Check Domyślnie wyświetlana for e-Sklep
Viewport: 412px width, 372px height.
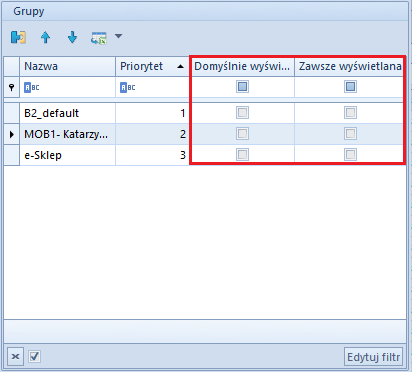tap(242, 155)
